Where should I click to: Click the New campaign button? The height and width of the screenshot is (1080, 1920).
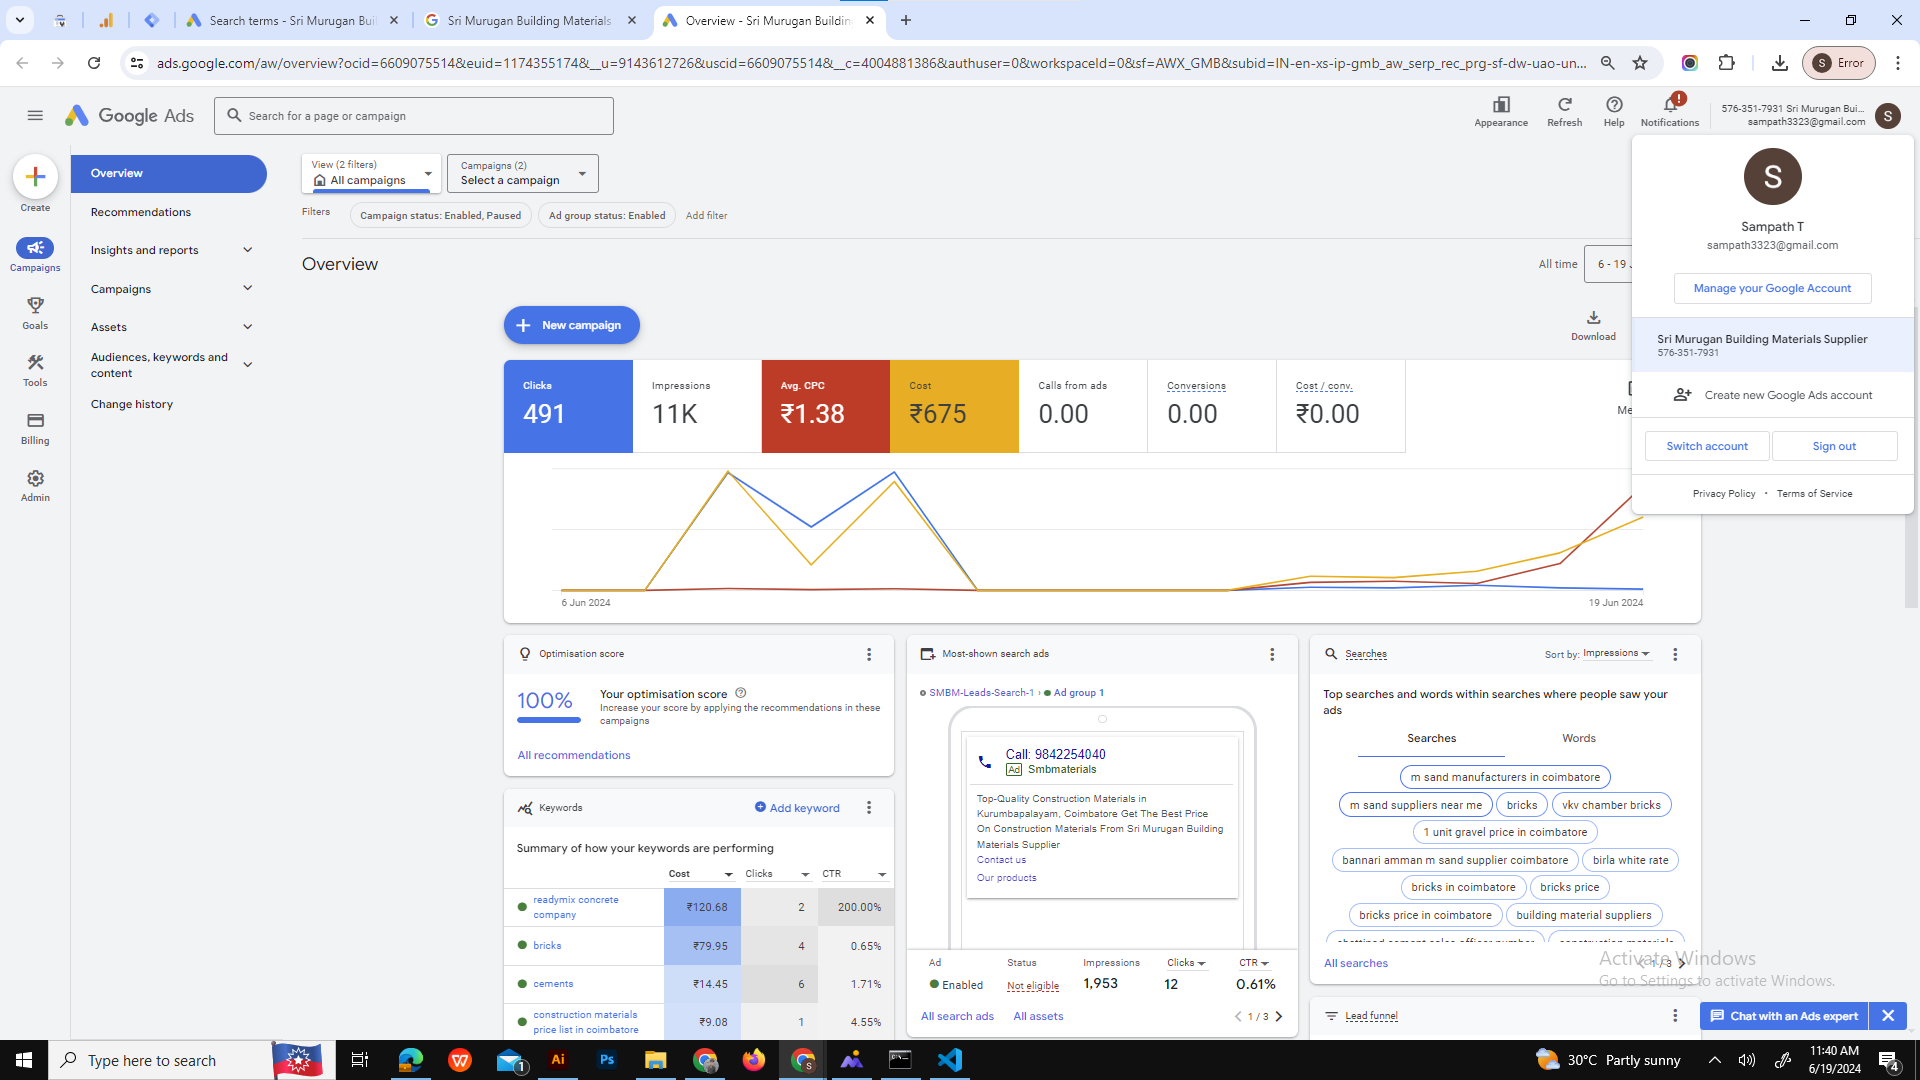[571, 325]
